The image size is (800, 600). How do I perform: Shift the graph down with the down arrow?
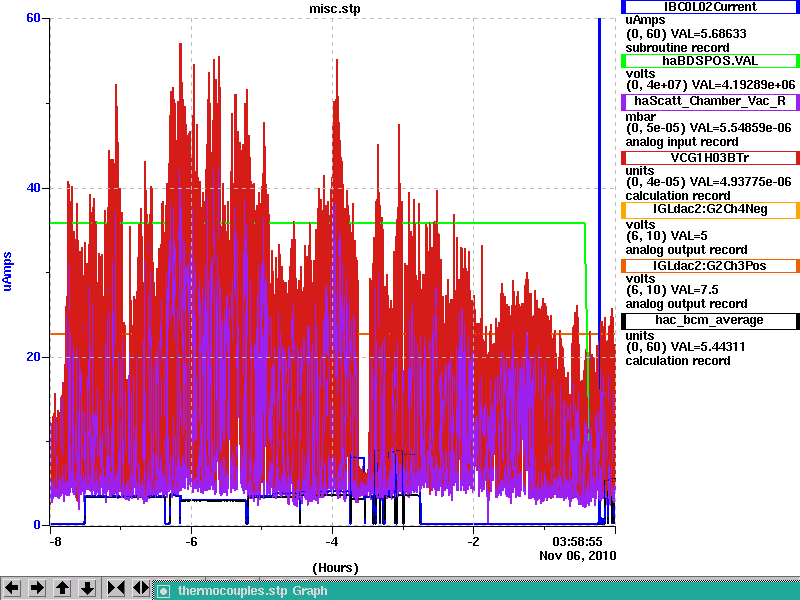click(x=88, y=588)
